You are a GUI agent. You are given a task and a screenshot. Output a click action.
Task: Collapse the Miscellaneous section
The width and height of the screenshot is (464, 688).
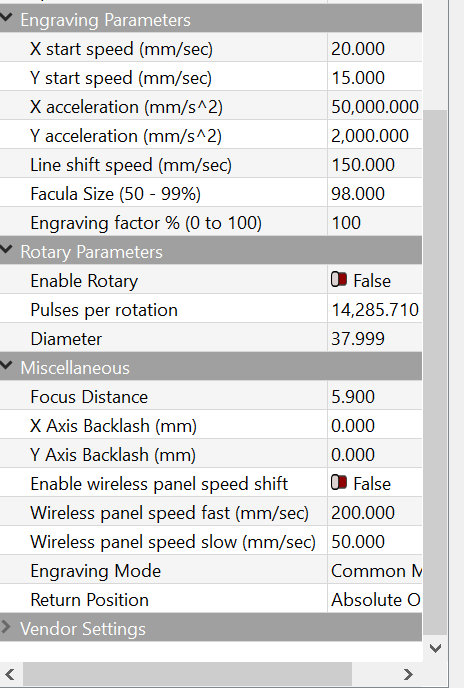(6, 366)
